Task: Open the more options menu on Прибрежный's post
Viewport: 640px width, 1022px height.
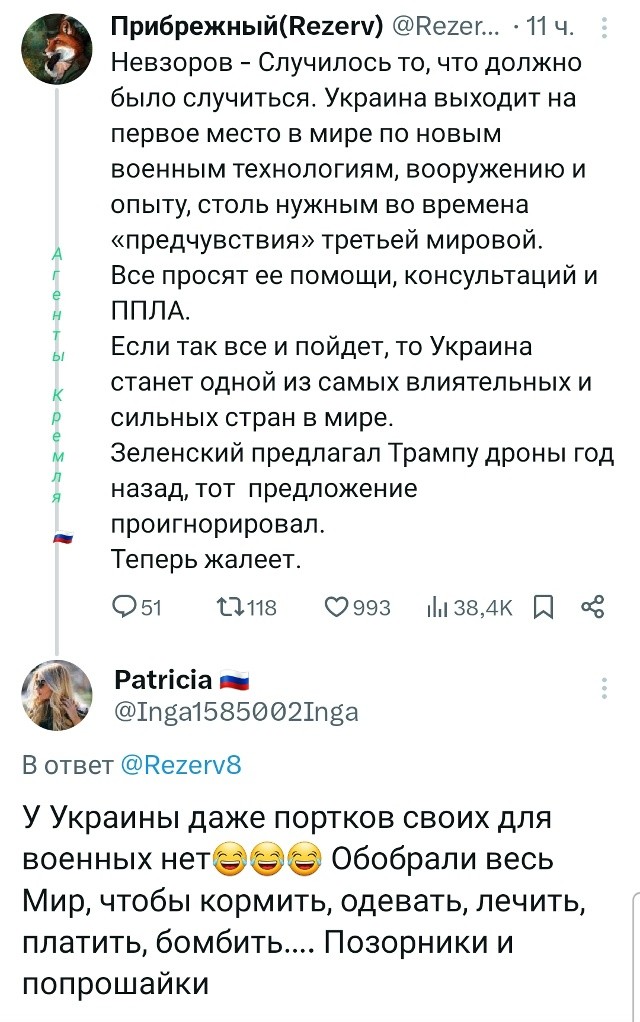Action: pyautogui.click(x=603, y=31)
